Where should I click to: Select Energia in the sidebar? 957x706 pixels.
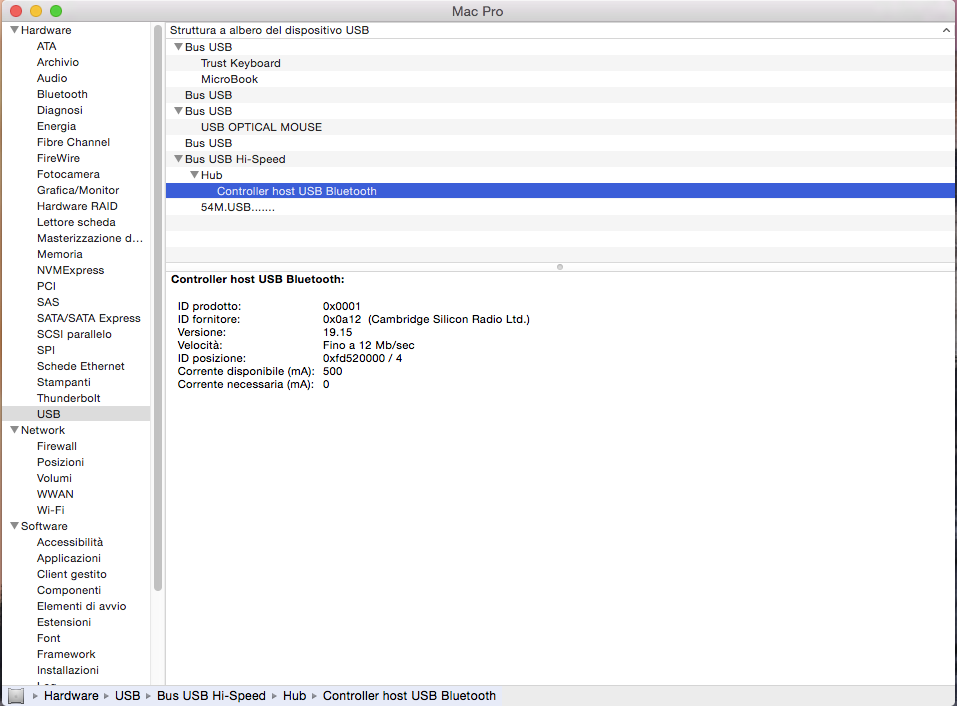[56, 126]
